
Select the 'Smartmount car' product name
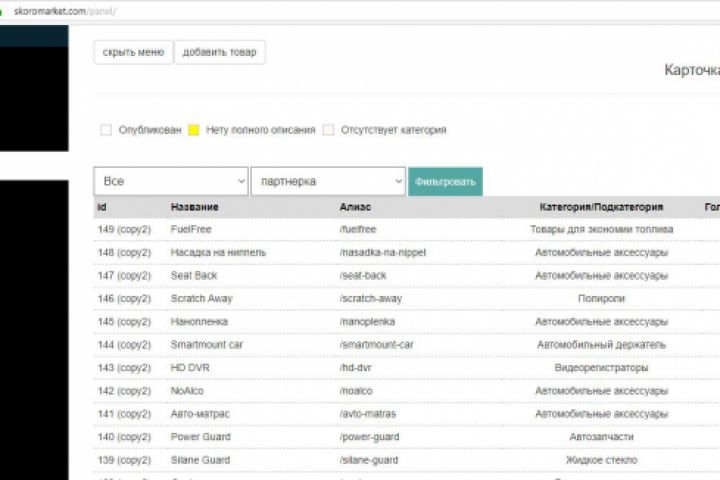[206, 345]
